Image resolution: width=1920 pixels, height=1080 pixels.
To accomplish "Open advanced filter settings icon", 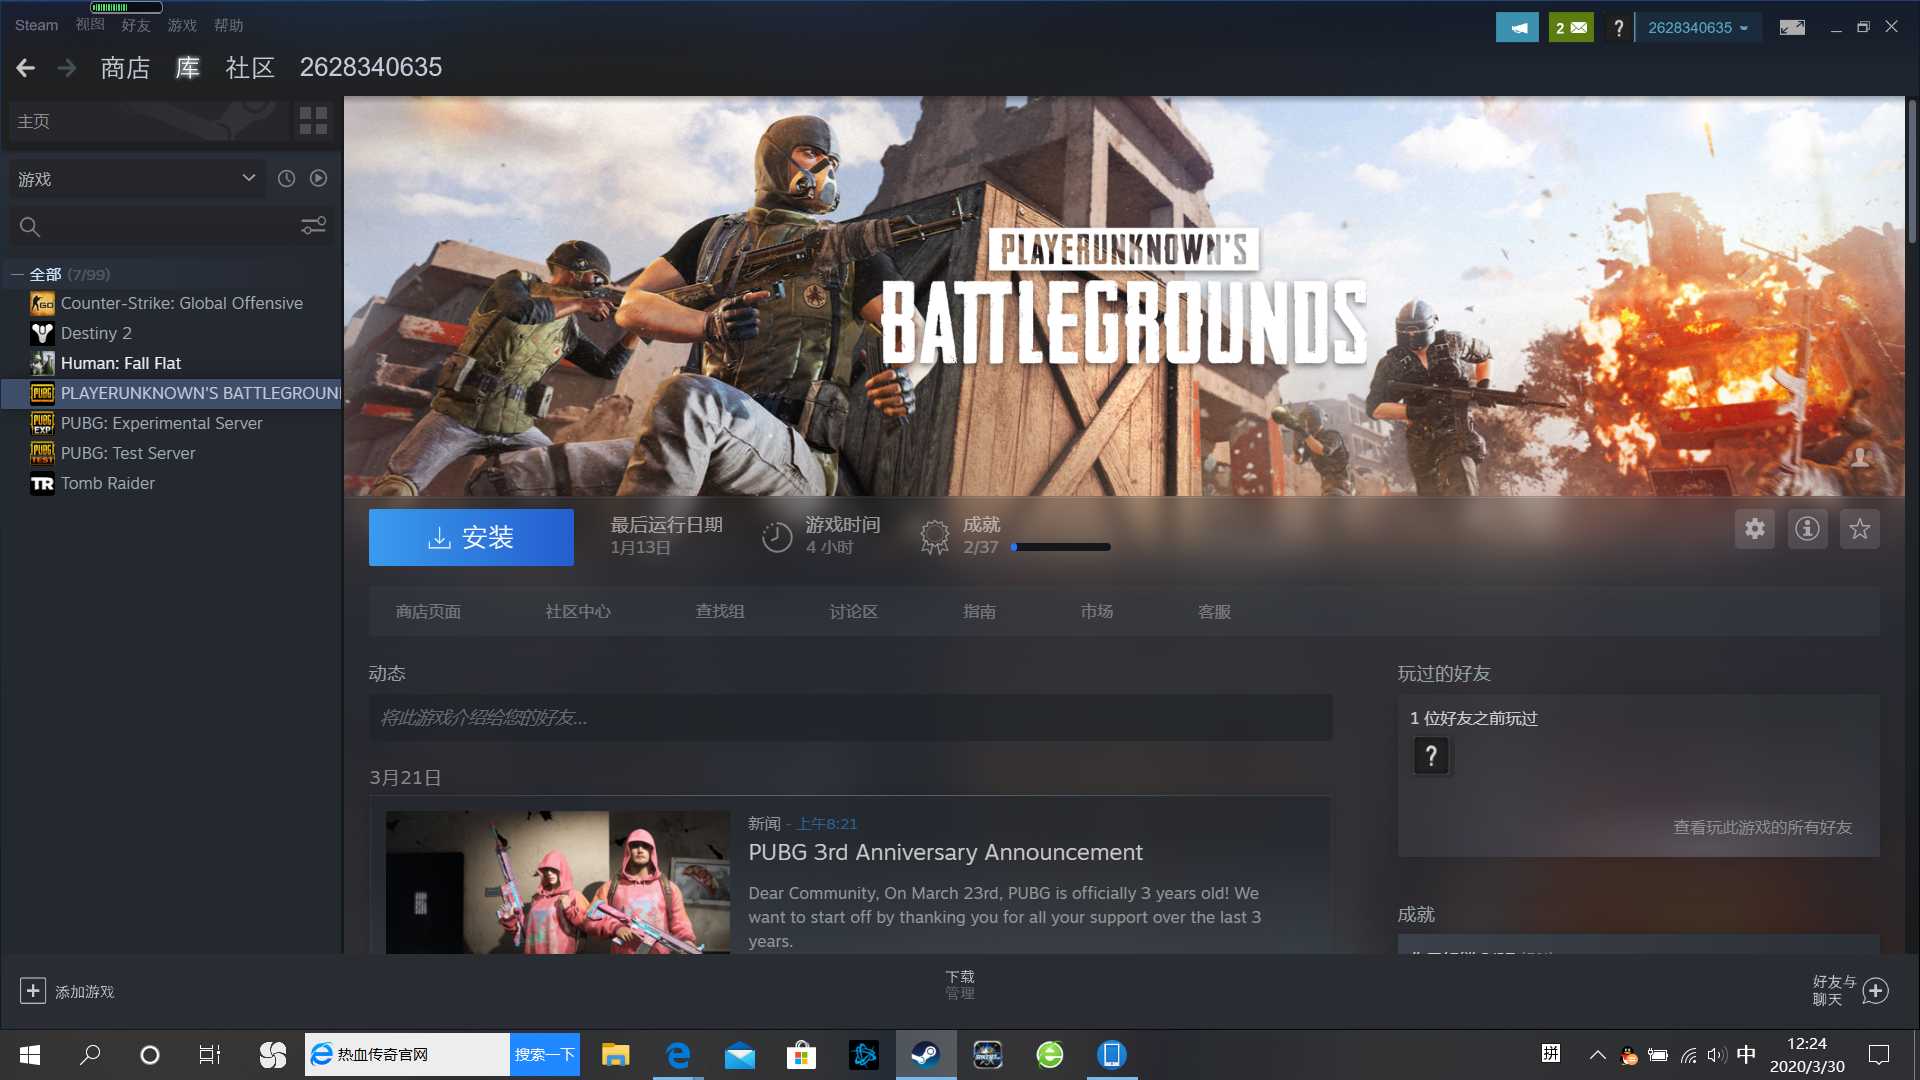I will (x=313, y=226).
